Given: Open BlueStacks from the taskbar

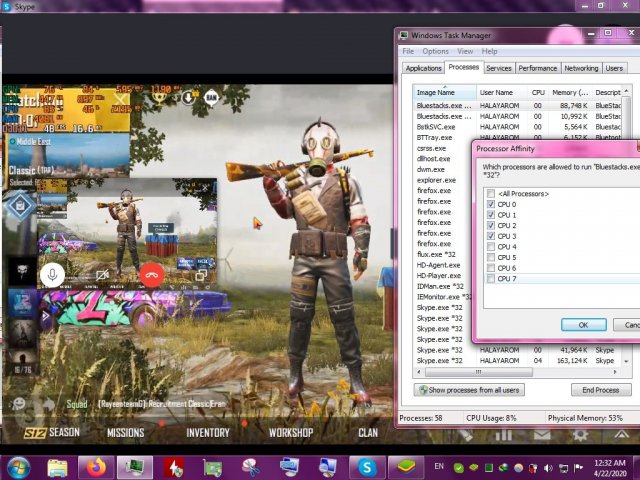Looking at the screenshot, I should tap(405, 467).
